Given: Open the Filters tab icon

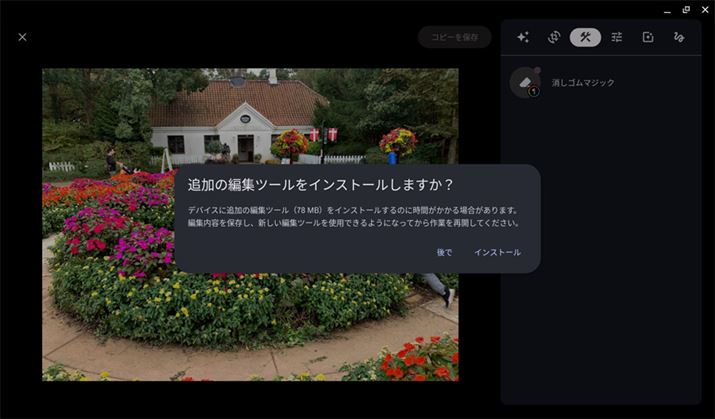Looking at the screenshot, I should 648,37.
